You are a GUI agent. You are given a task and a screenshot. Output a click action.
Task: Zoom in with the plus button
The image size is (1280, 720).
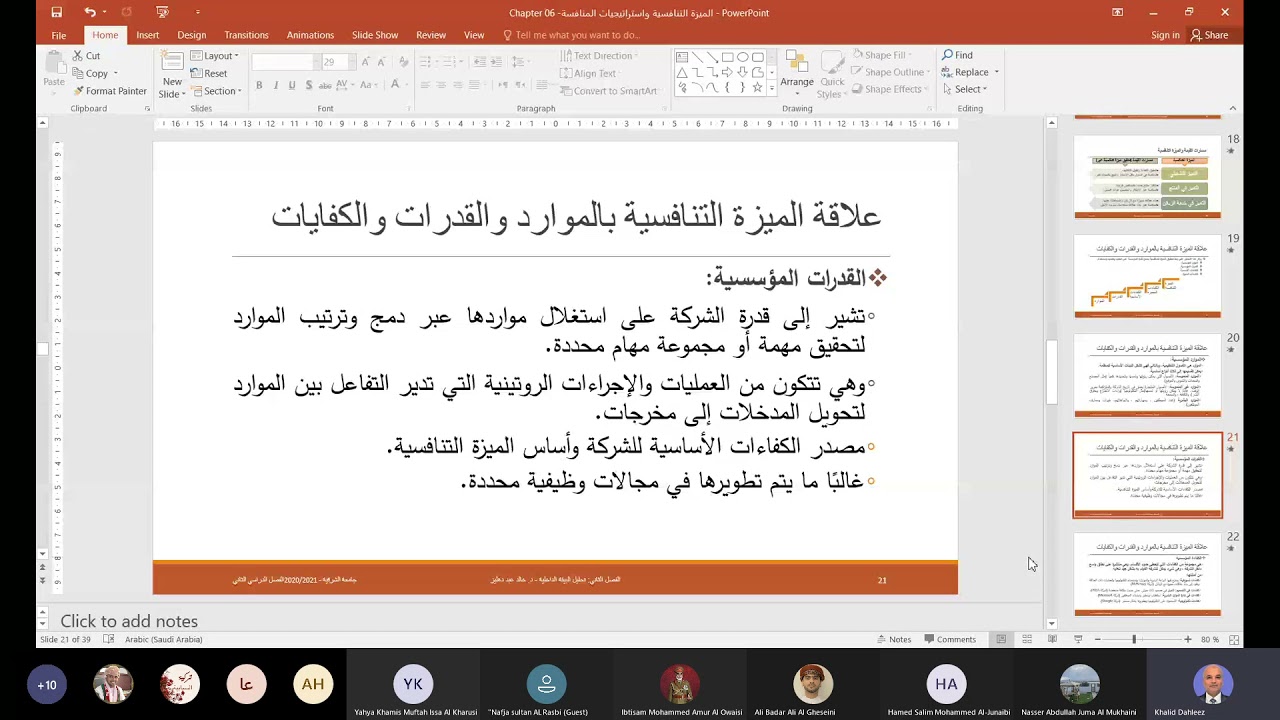pos(1188,639)
